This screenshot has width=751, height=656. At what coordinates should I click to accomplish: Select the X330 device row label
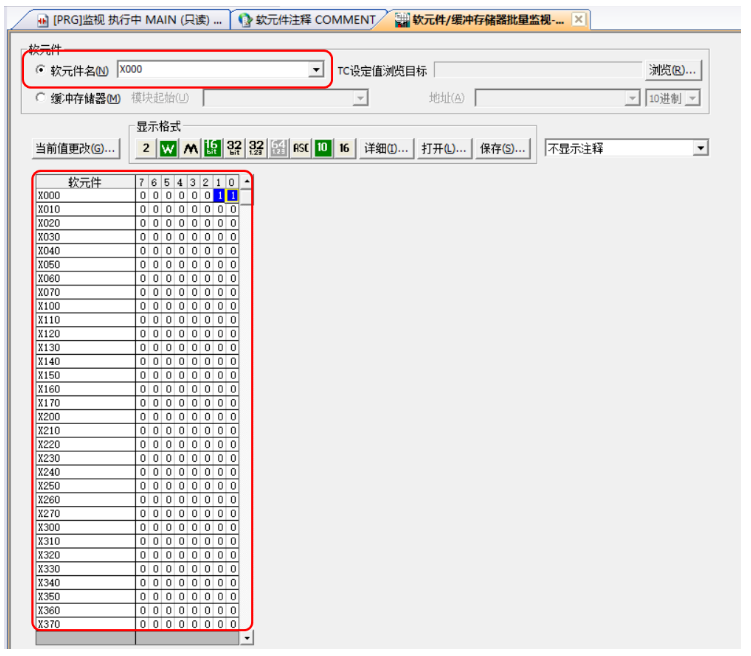point(86,569)
